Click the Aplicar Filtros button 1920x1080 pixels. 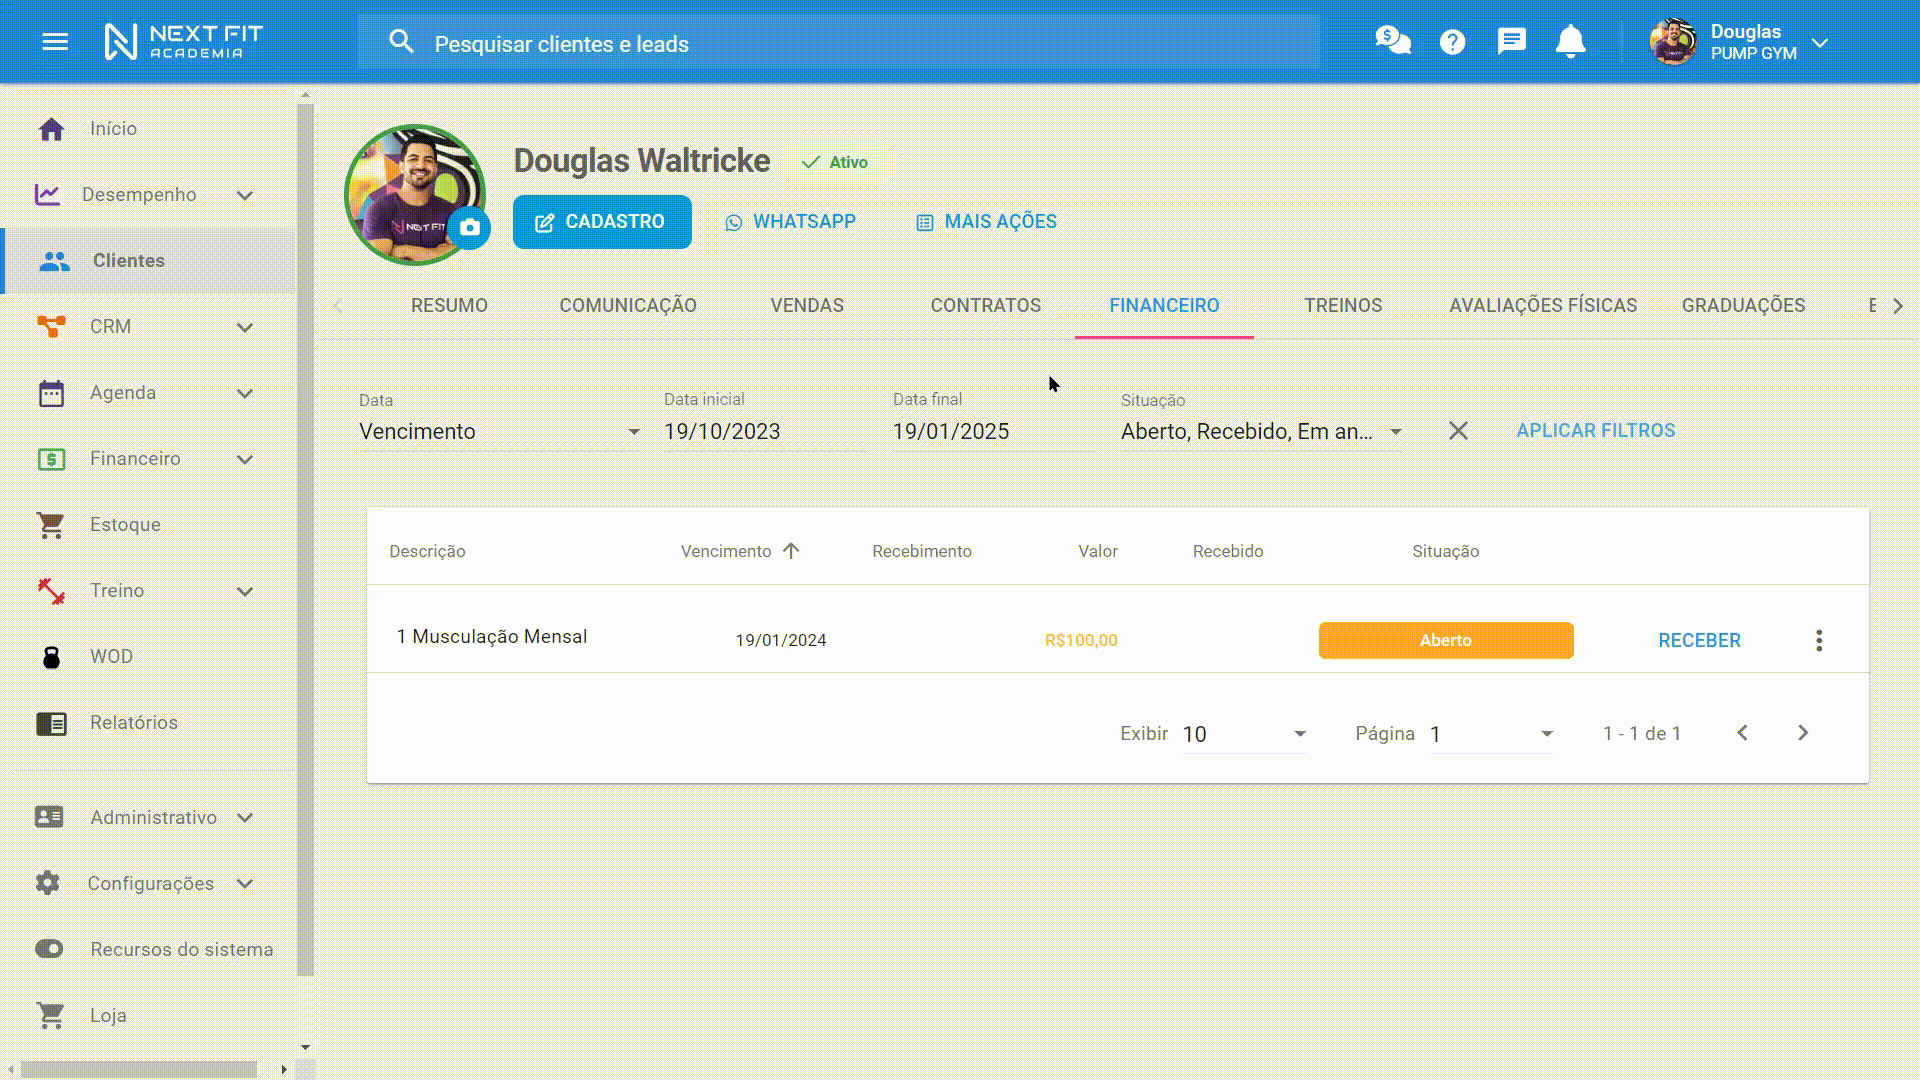1595,431
